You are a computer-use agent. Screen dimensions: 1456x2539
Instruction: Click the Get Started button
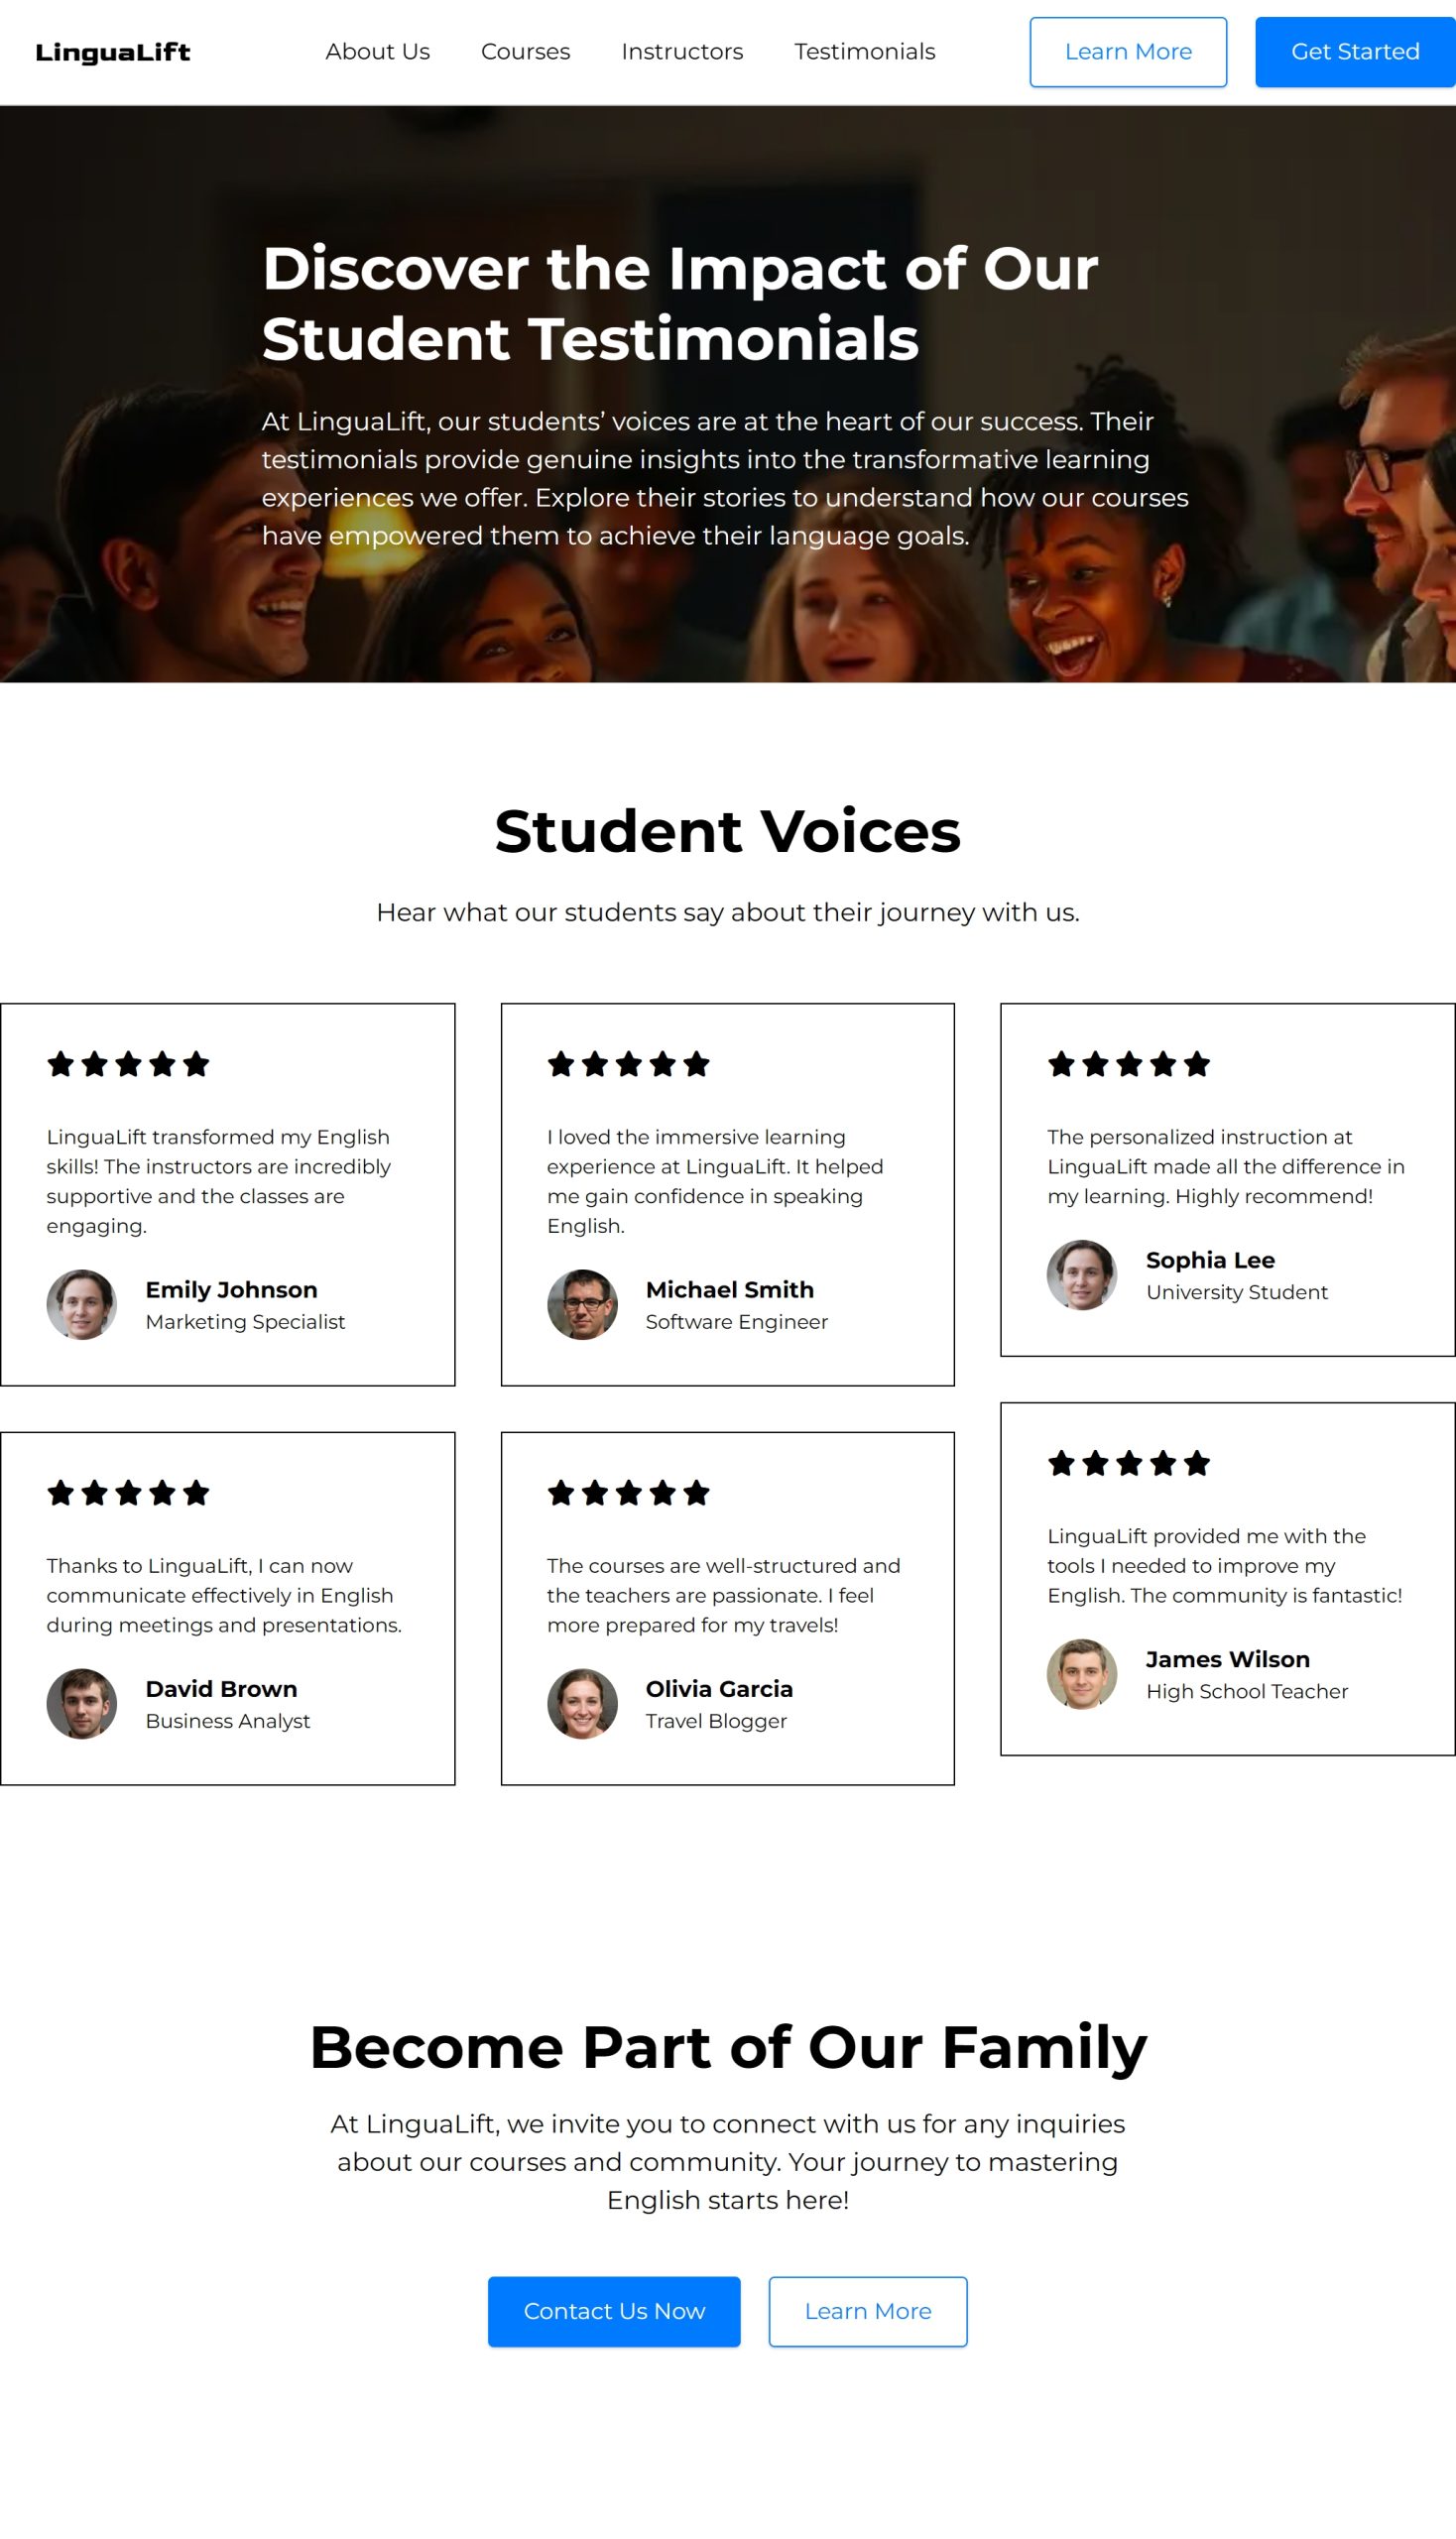point(1355,52)
